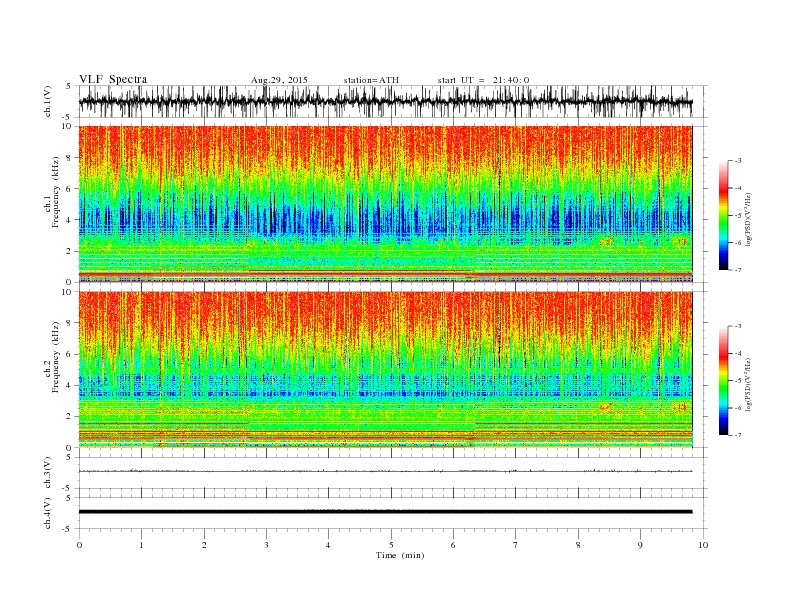Click the ch.3 voltage trace line
Screen dimensions: 792x612
[x=385, y=471]
